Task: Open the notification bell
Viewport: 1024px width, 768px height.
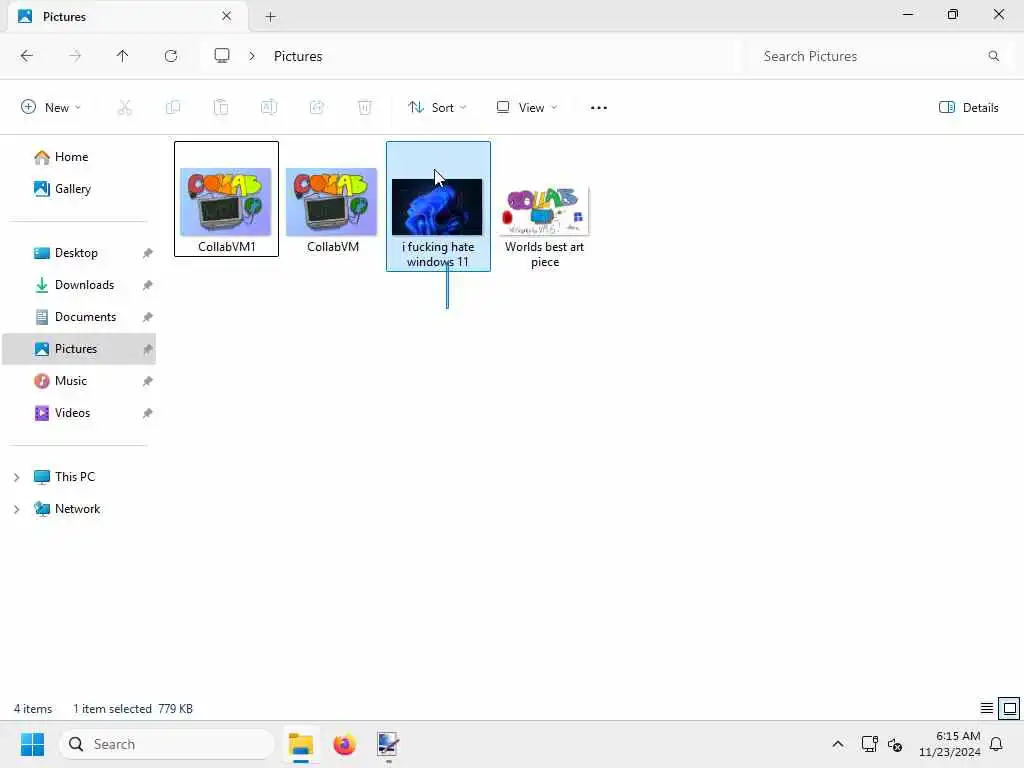Action: (996, 744)
